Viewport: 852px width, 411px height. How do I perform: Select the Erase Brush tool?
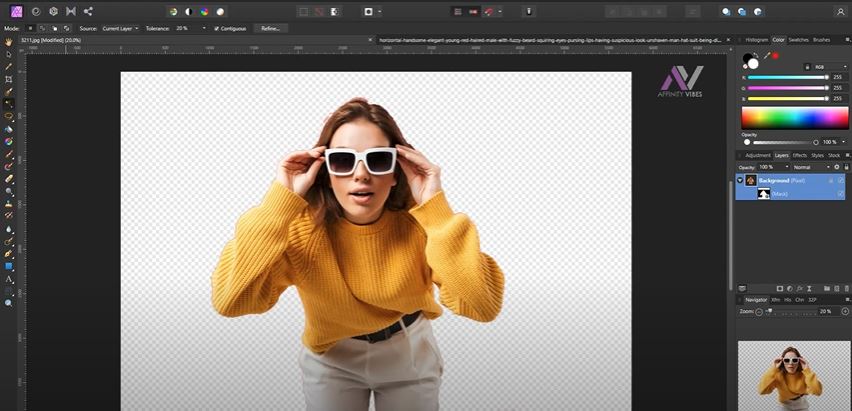(9, 179)
